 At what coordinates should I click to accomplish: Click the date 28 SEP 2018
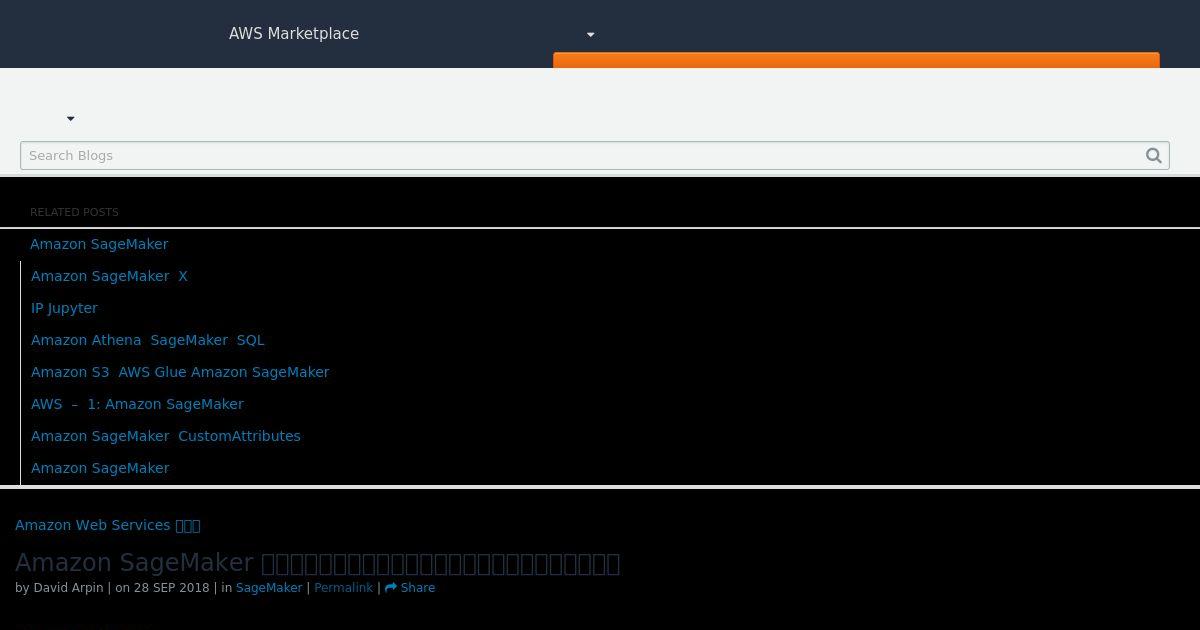click(171, 588)
